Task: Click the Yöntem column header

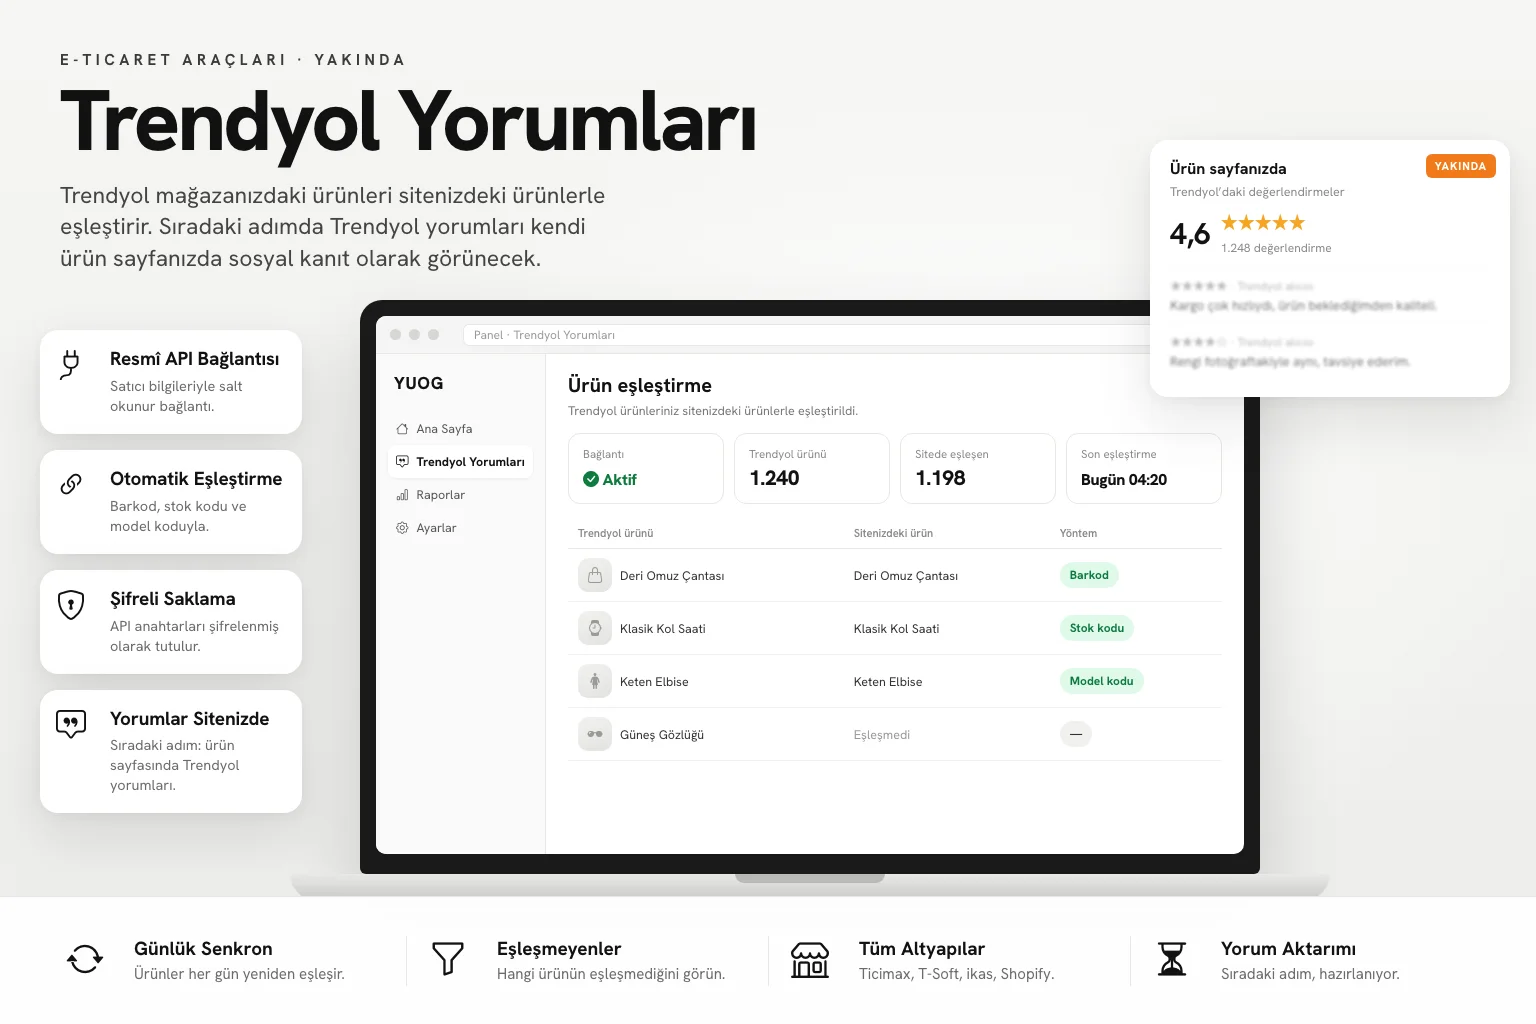Action: click(x=1078, y=533)
